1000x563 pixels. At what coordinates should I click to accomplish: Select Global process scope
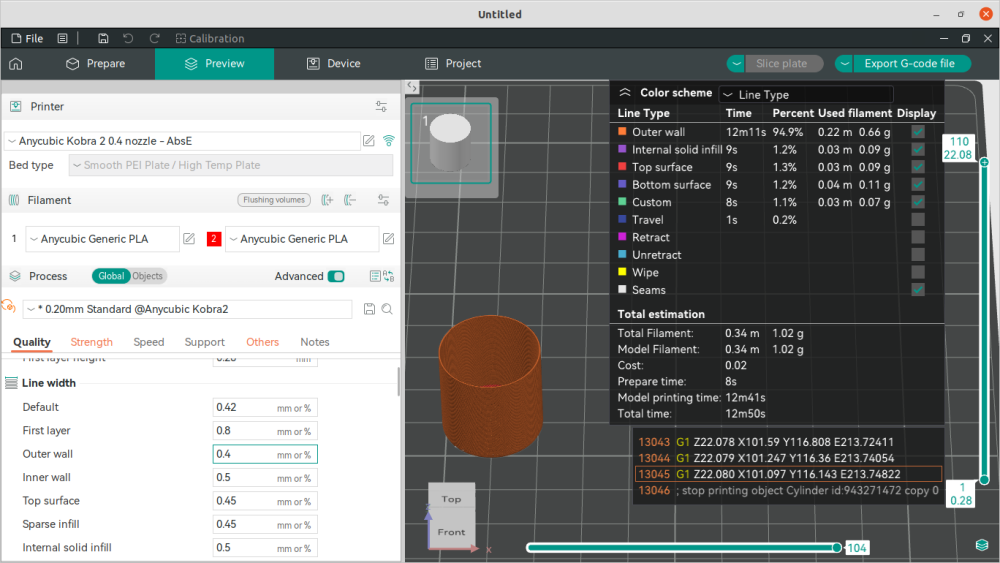coord(111,276)
